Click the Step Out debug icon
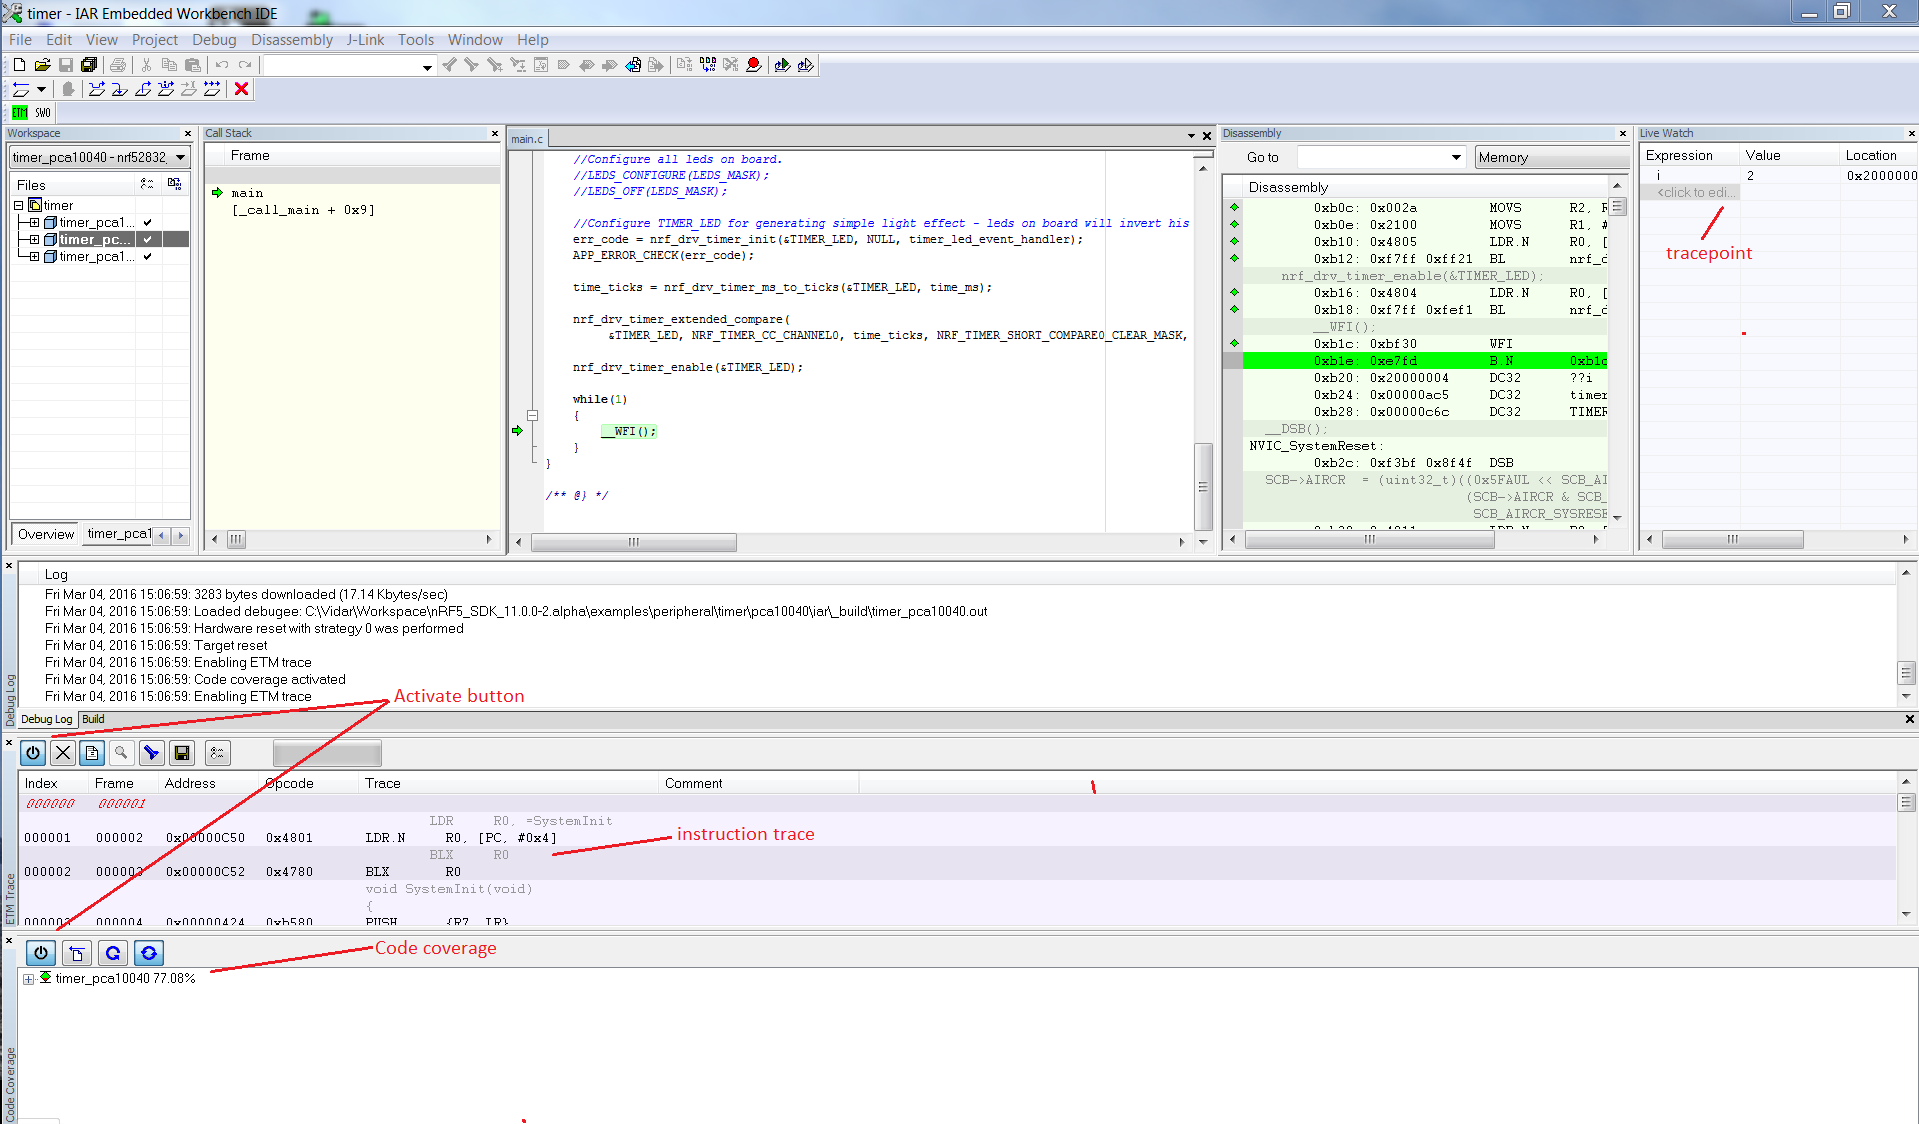Screen dimensions: 1919x1124 tap(143, 89)
